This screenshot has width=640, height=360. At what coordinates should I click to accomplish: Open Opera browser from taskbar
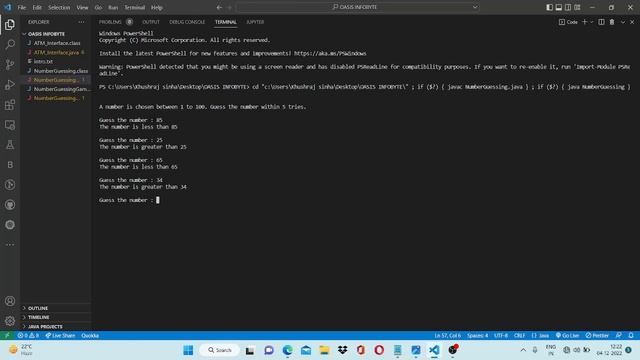[x=379, y=350]
